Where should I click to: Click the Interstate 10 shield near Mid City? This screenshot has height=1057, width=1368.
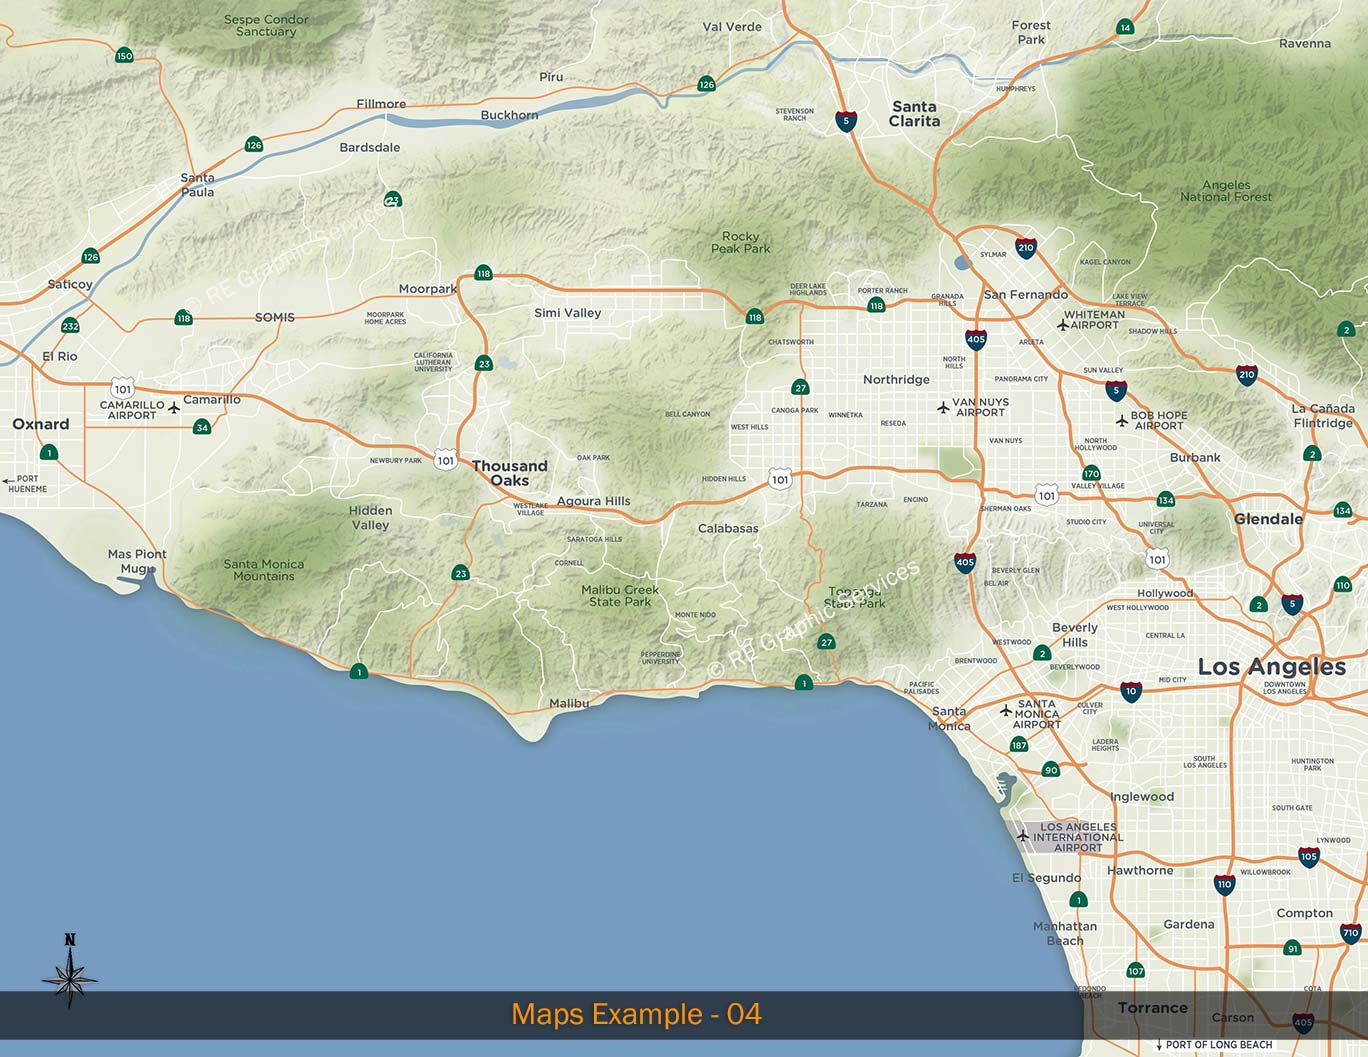point(1130,690)
